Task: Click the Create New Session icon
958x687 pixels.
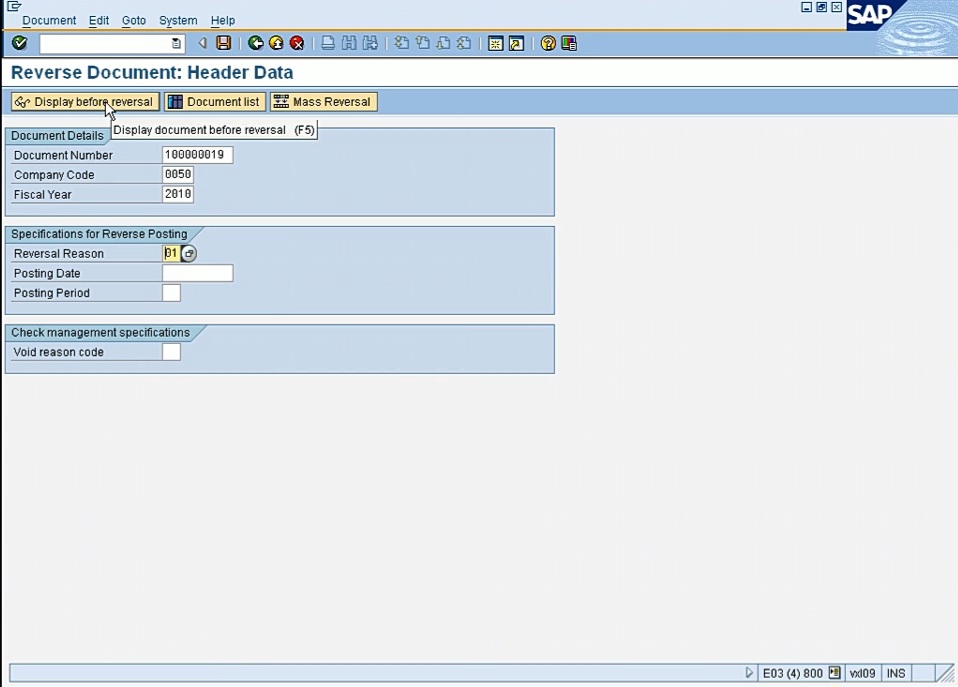Action: pyautogui.click(x=495, y=43)
